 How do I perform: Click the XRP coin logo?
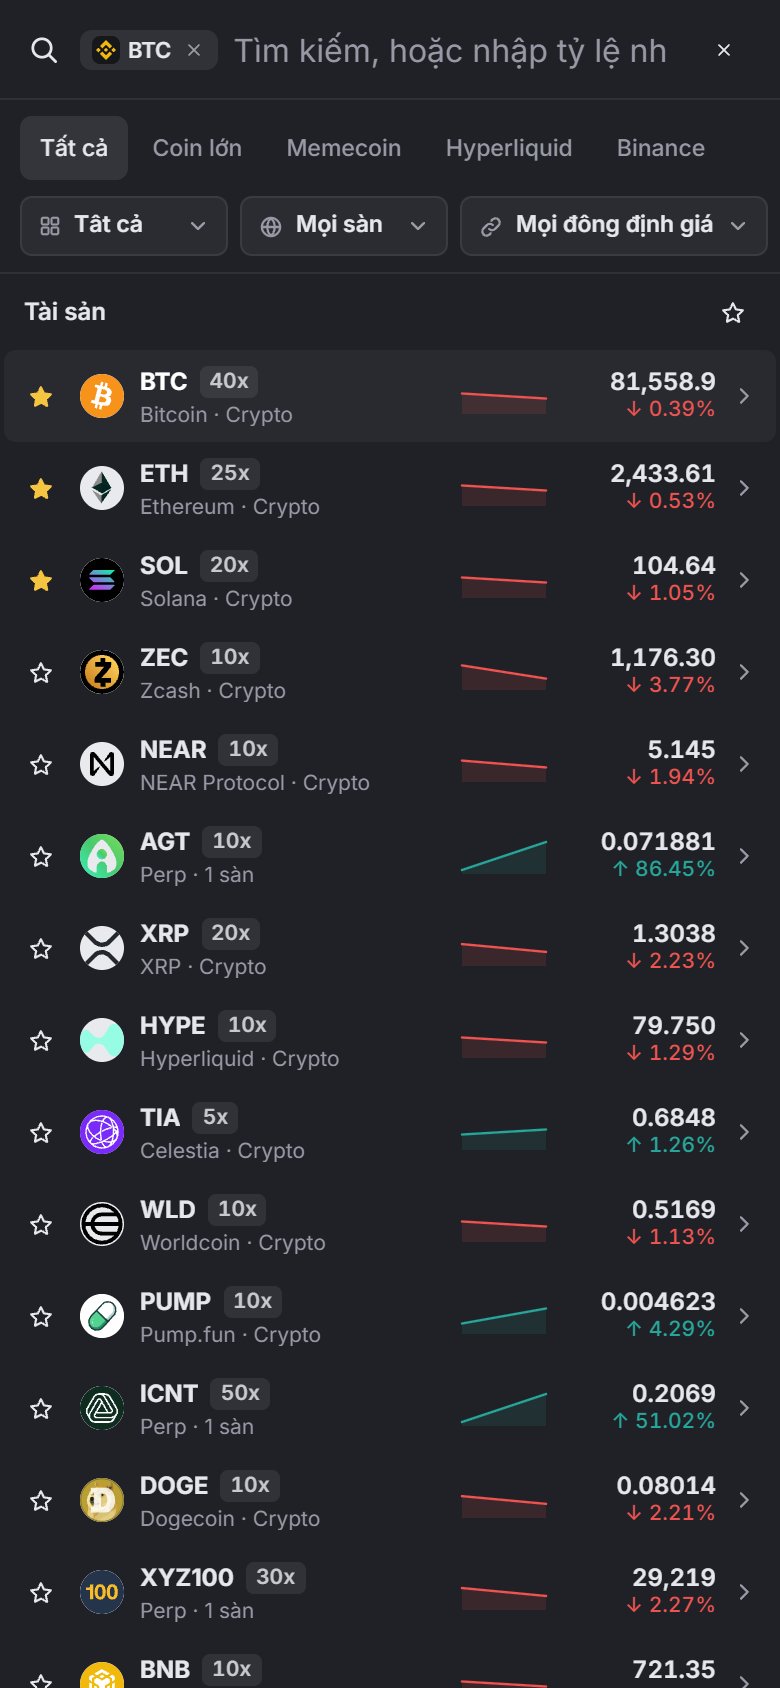click(x=102, y=948)
